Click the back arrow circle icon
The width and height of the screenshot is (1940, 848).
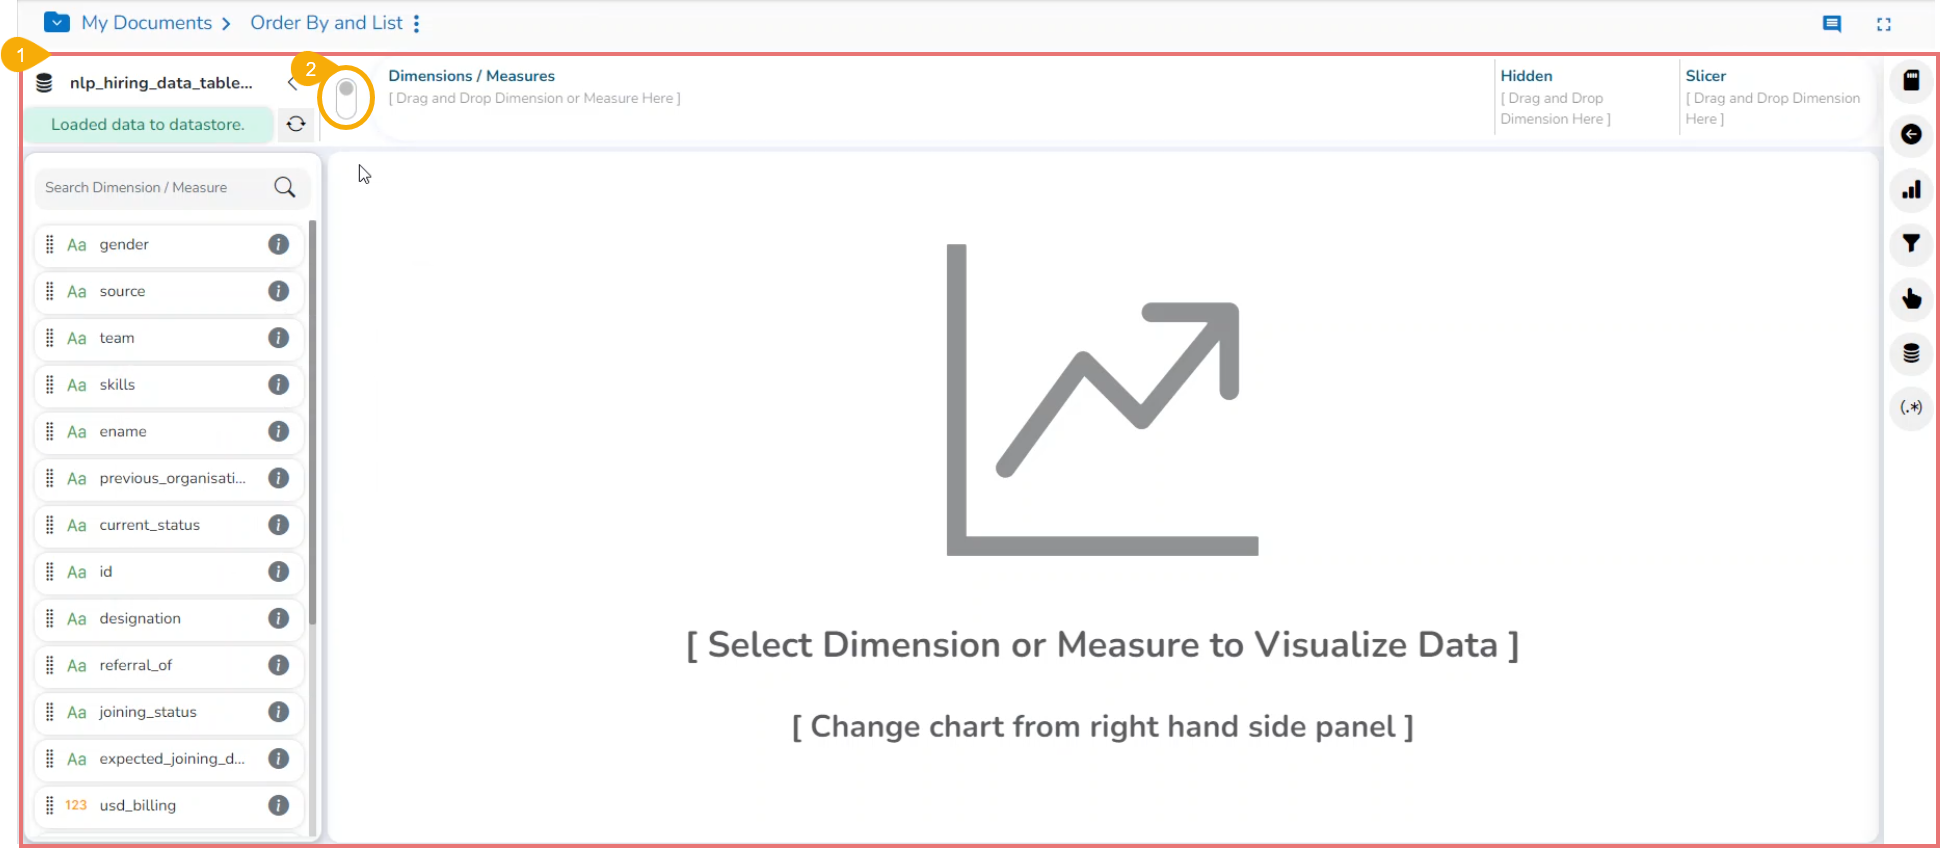click(x=1911, y=134)
